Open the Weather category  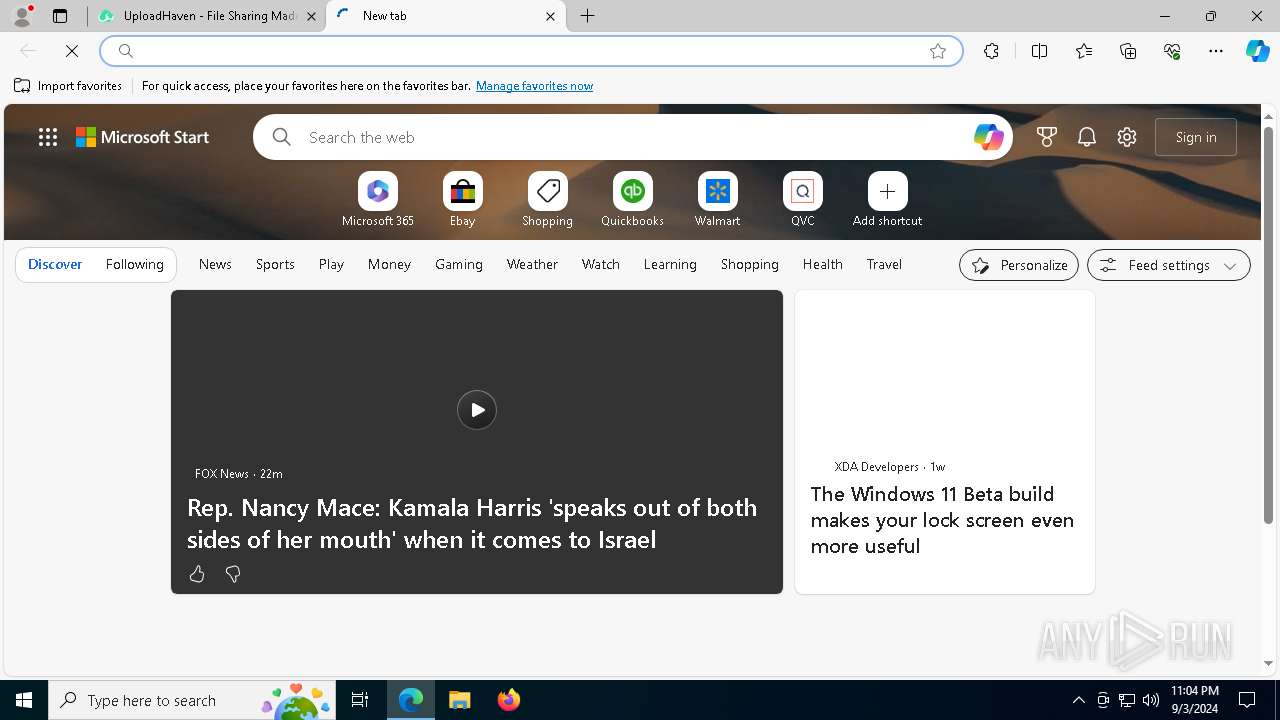click(x=532, y=264)
